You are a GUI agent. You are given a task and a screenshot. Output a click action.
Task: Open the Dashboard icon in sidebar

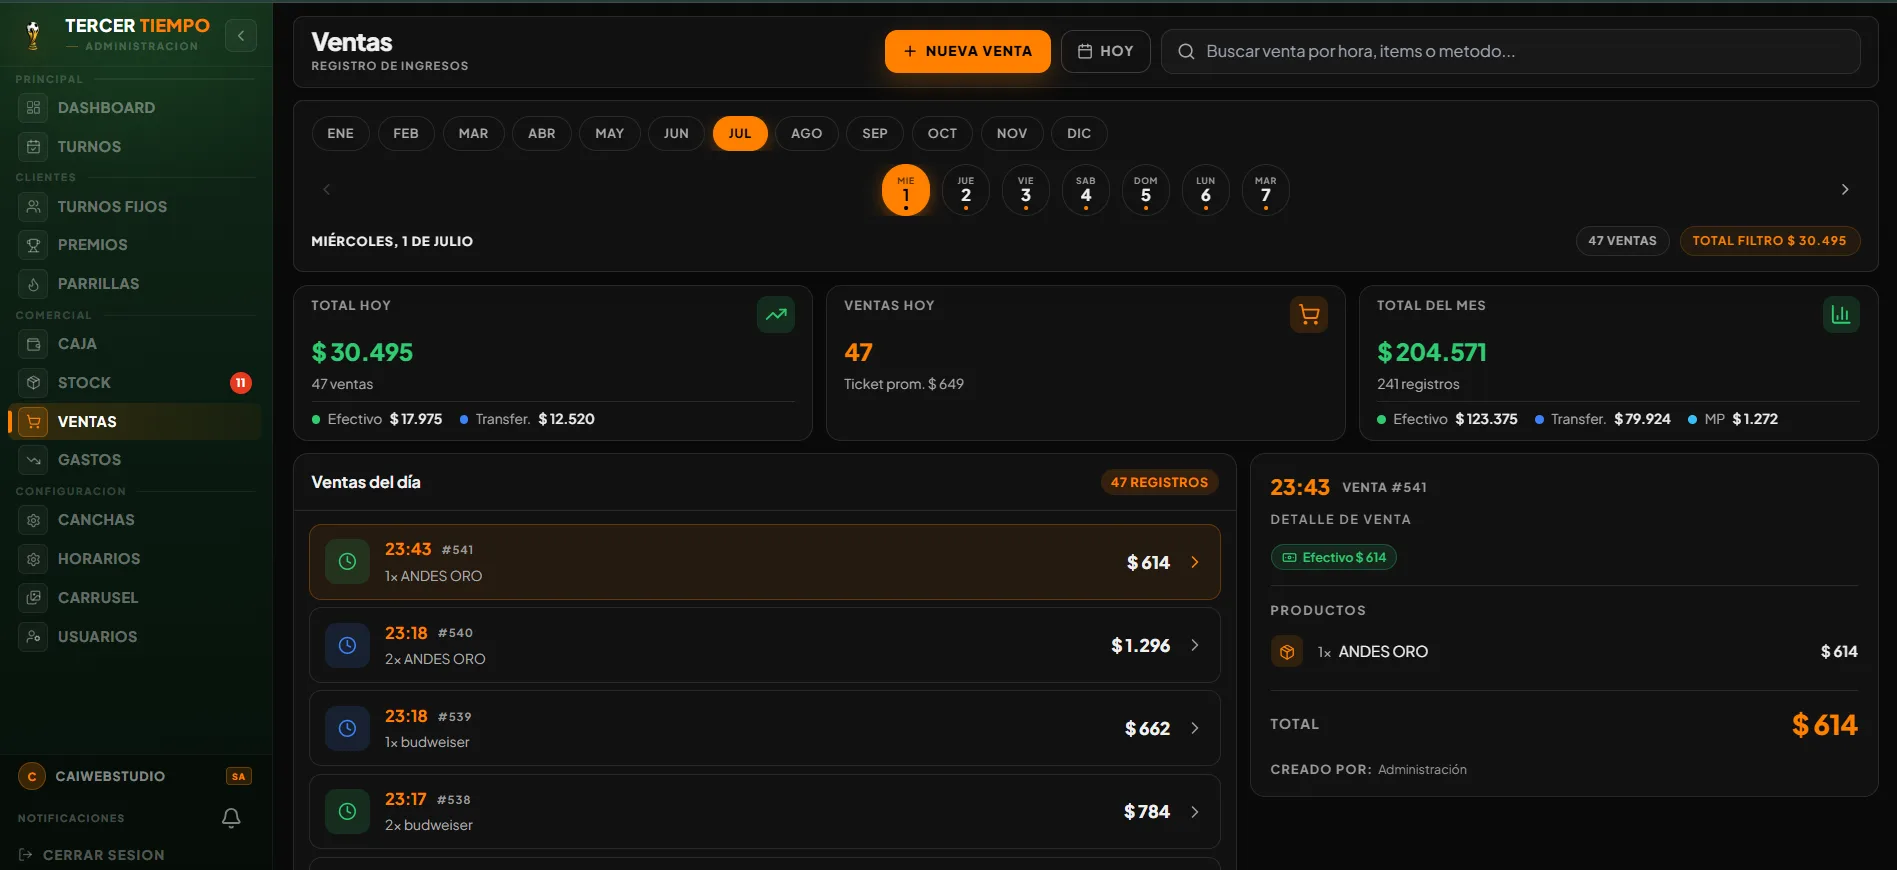click(x=33, y=107)
